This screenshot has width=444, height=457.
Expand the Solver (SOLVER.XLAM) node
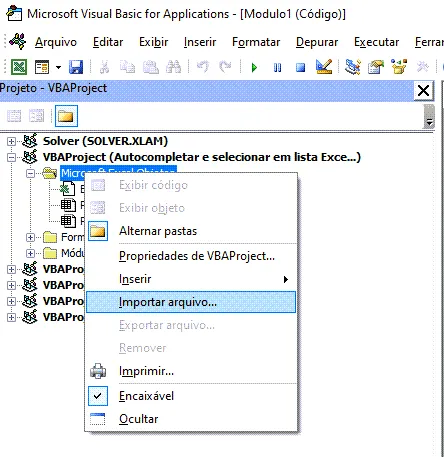coord(11,141)
